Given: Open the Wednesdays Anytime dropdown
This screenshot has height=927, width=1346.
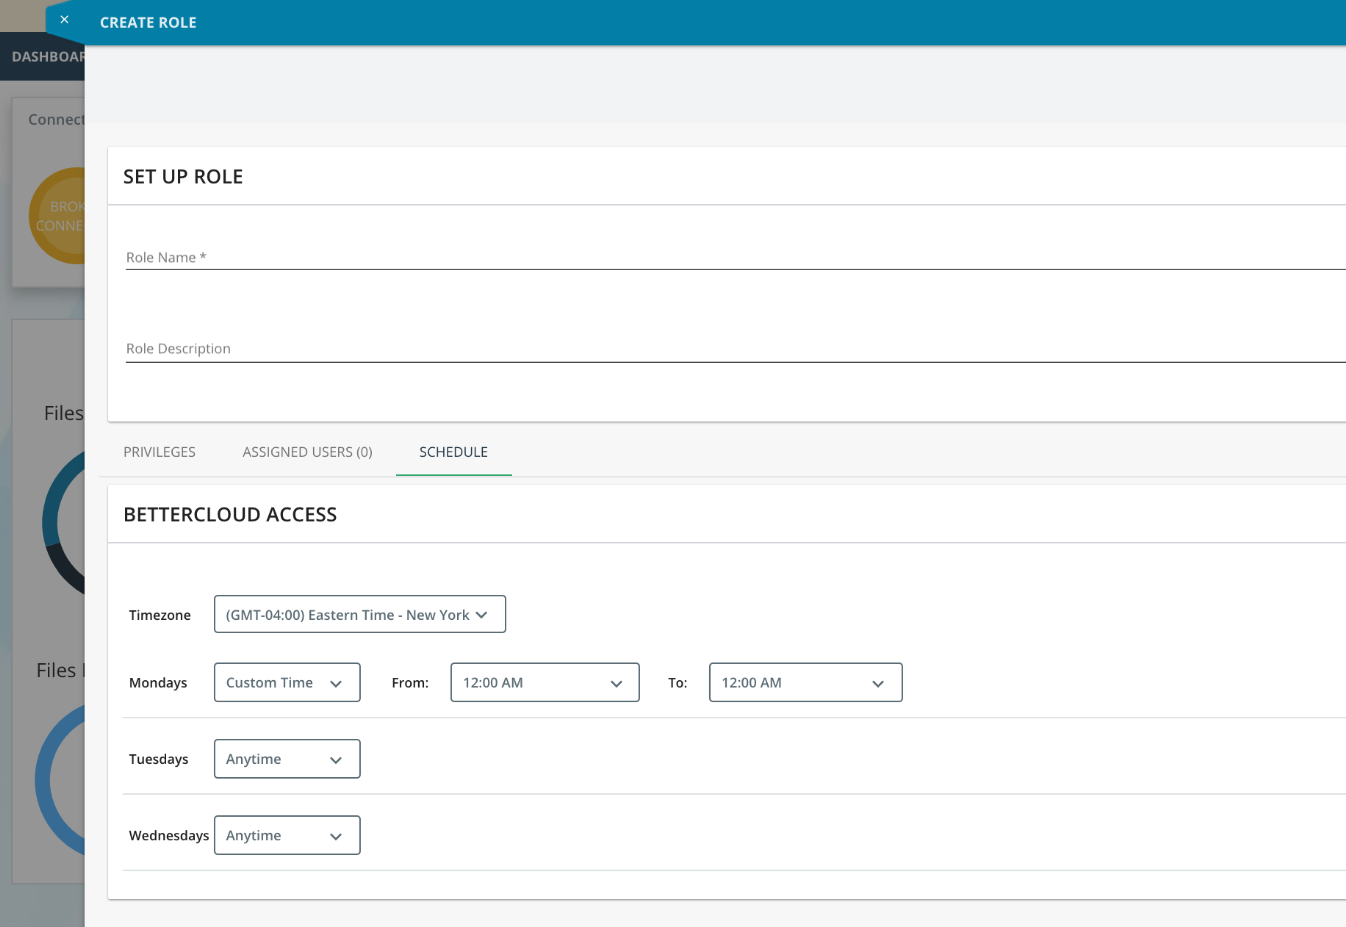Looking at the screenshot, I should tap(287, 835).
